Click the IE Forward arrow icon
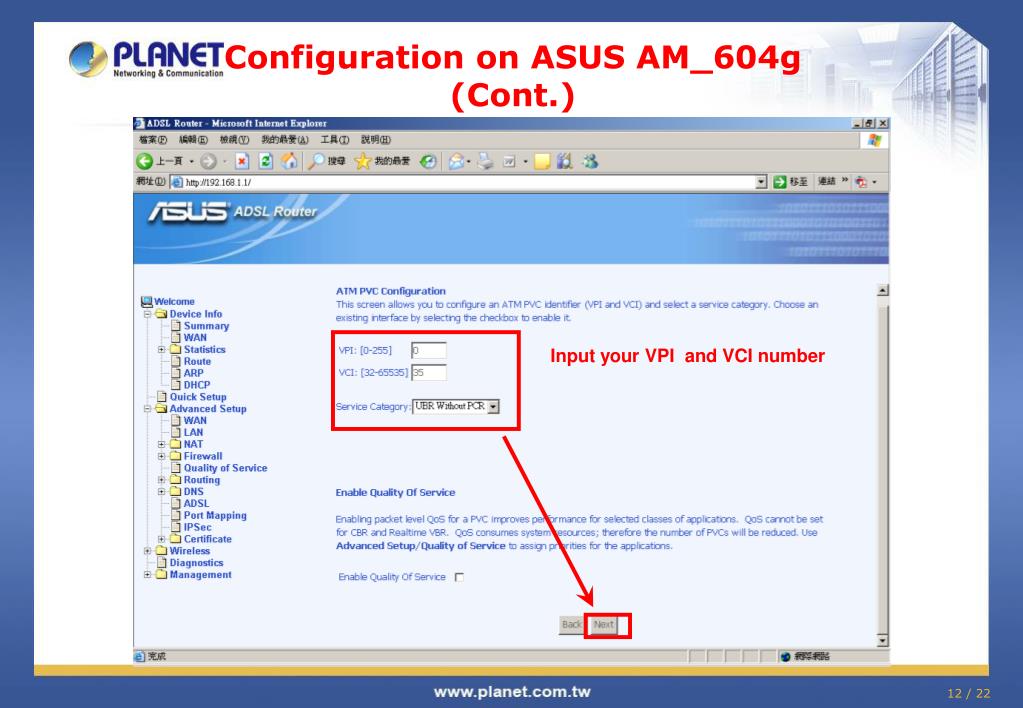The width and height of the screenshot is (1023, 708). (208, 161)
